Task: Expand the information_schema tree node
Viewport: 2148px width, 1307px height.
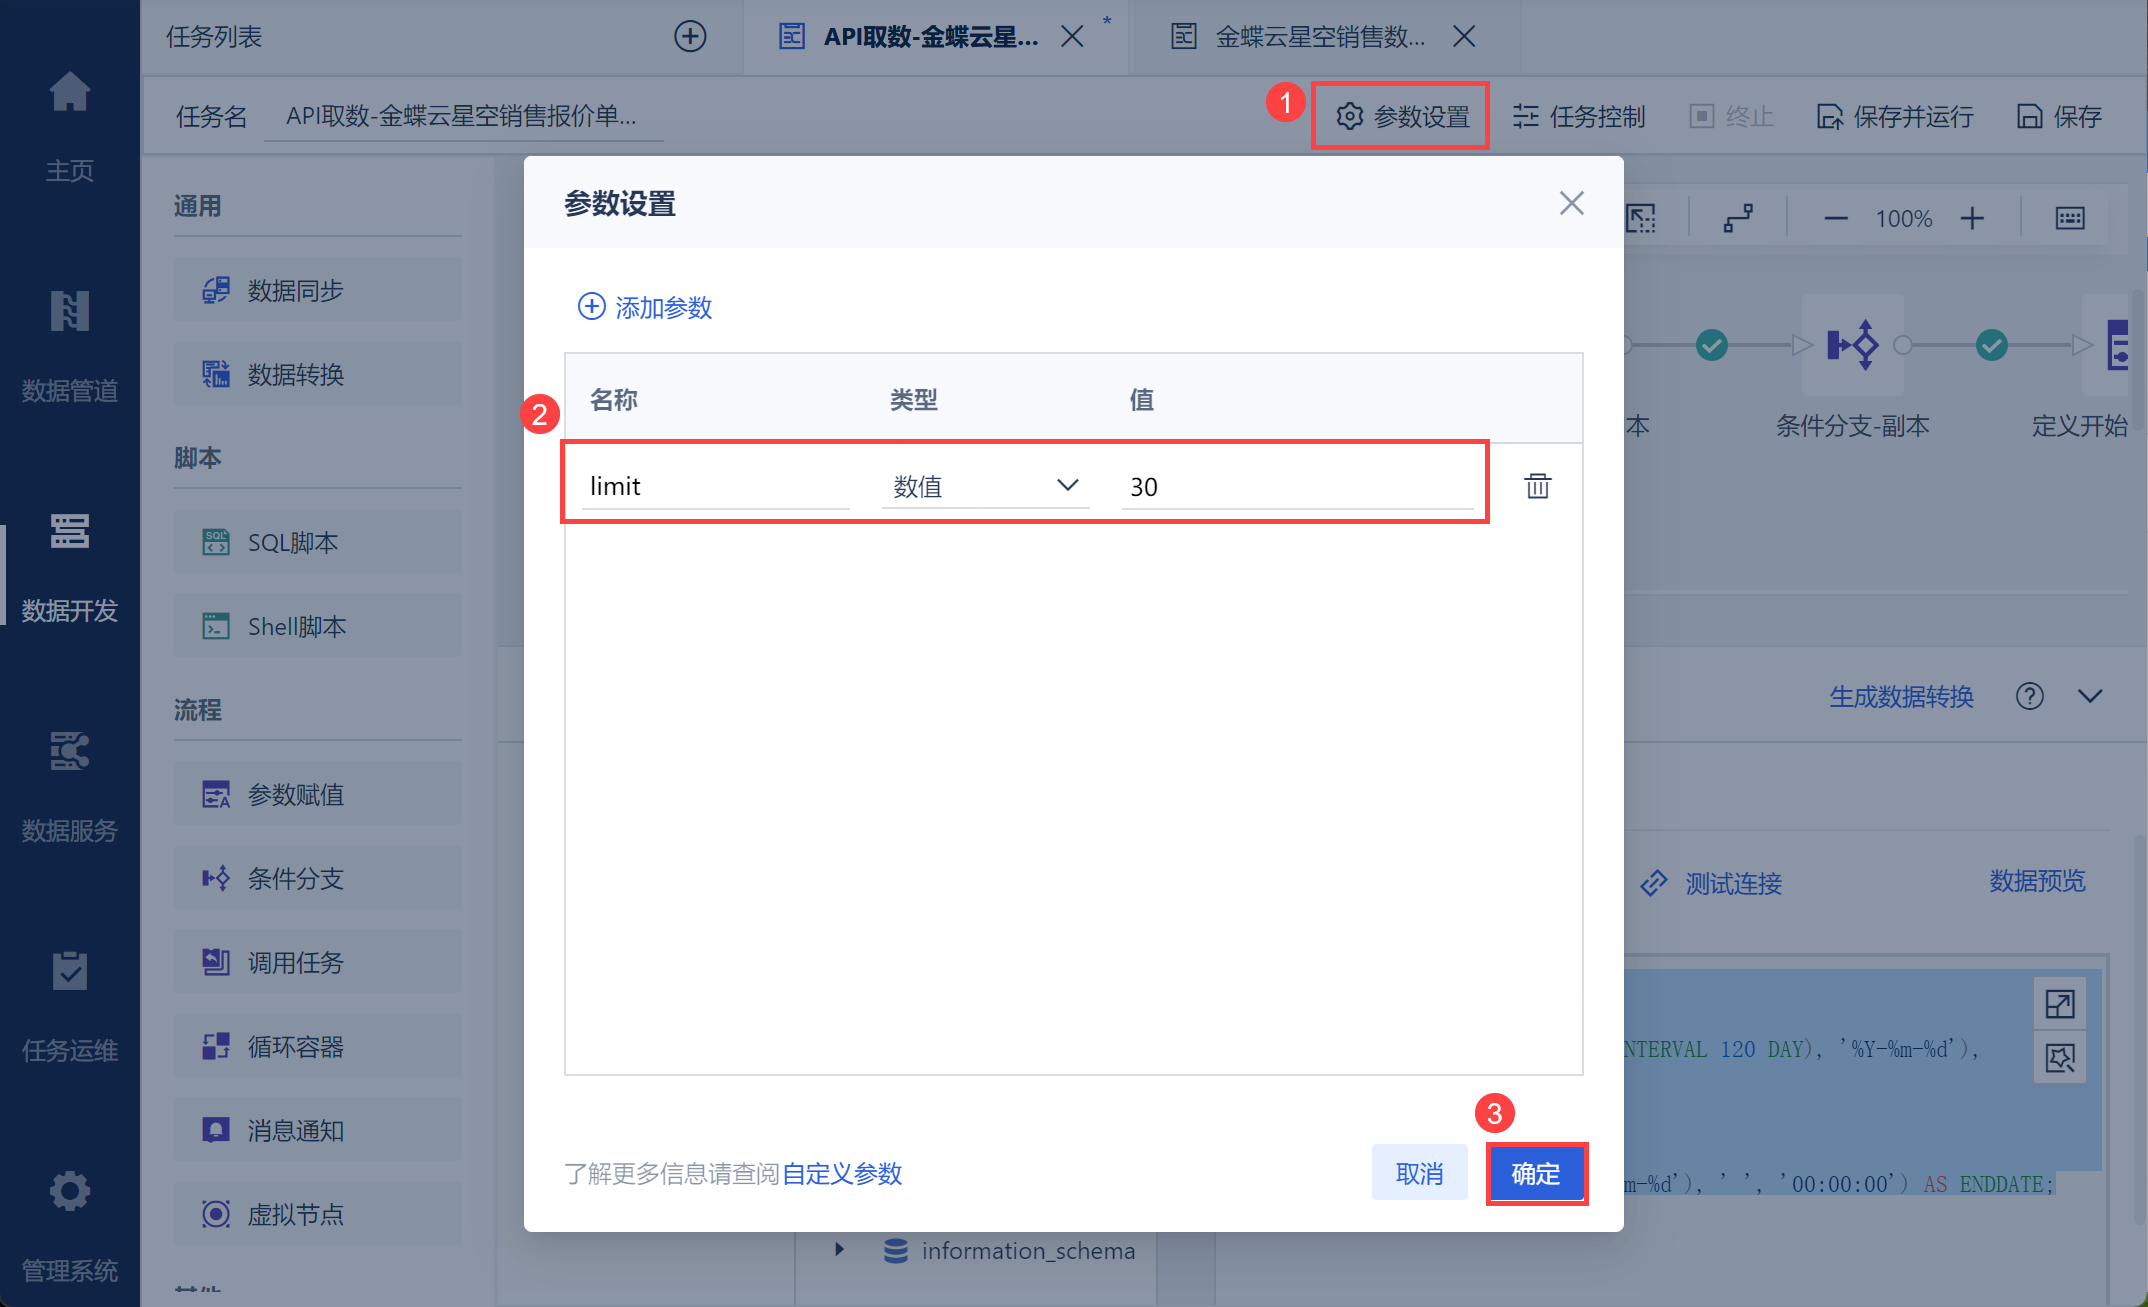Action: pyautogui.click(x=840, y=1249)
